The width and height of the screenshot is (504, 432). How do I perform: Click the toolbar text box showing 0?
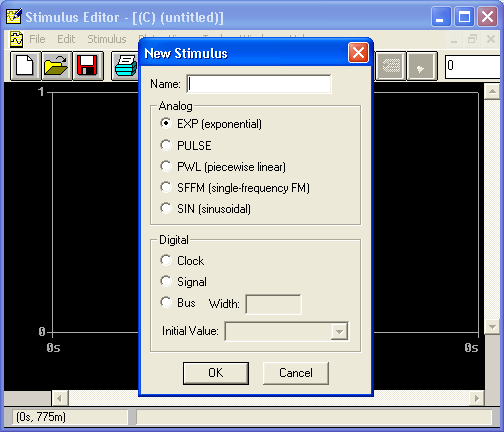[x=473, y=67]
